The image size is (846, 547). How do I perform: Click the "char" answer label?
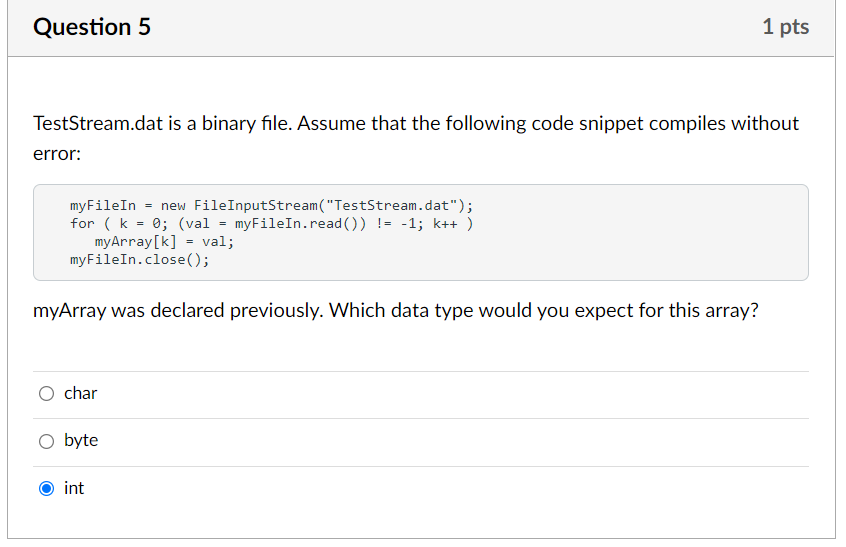point(80,394)
